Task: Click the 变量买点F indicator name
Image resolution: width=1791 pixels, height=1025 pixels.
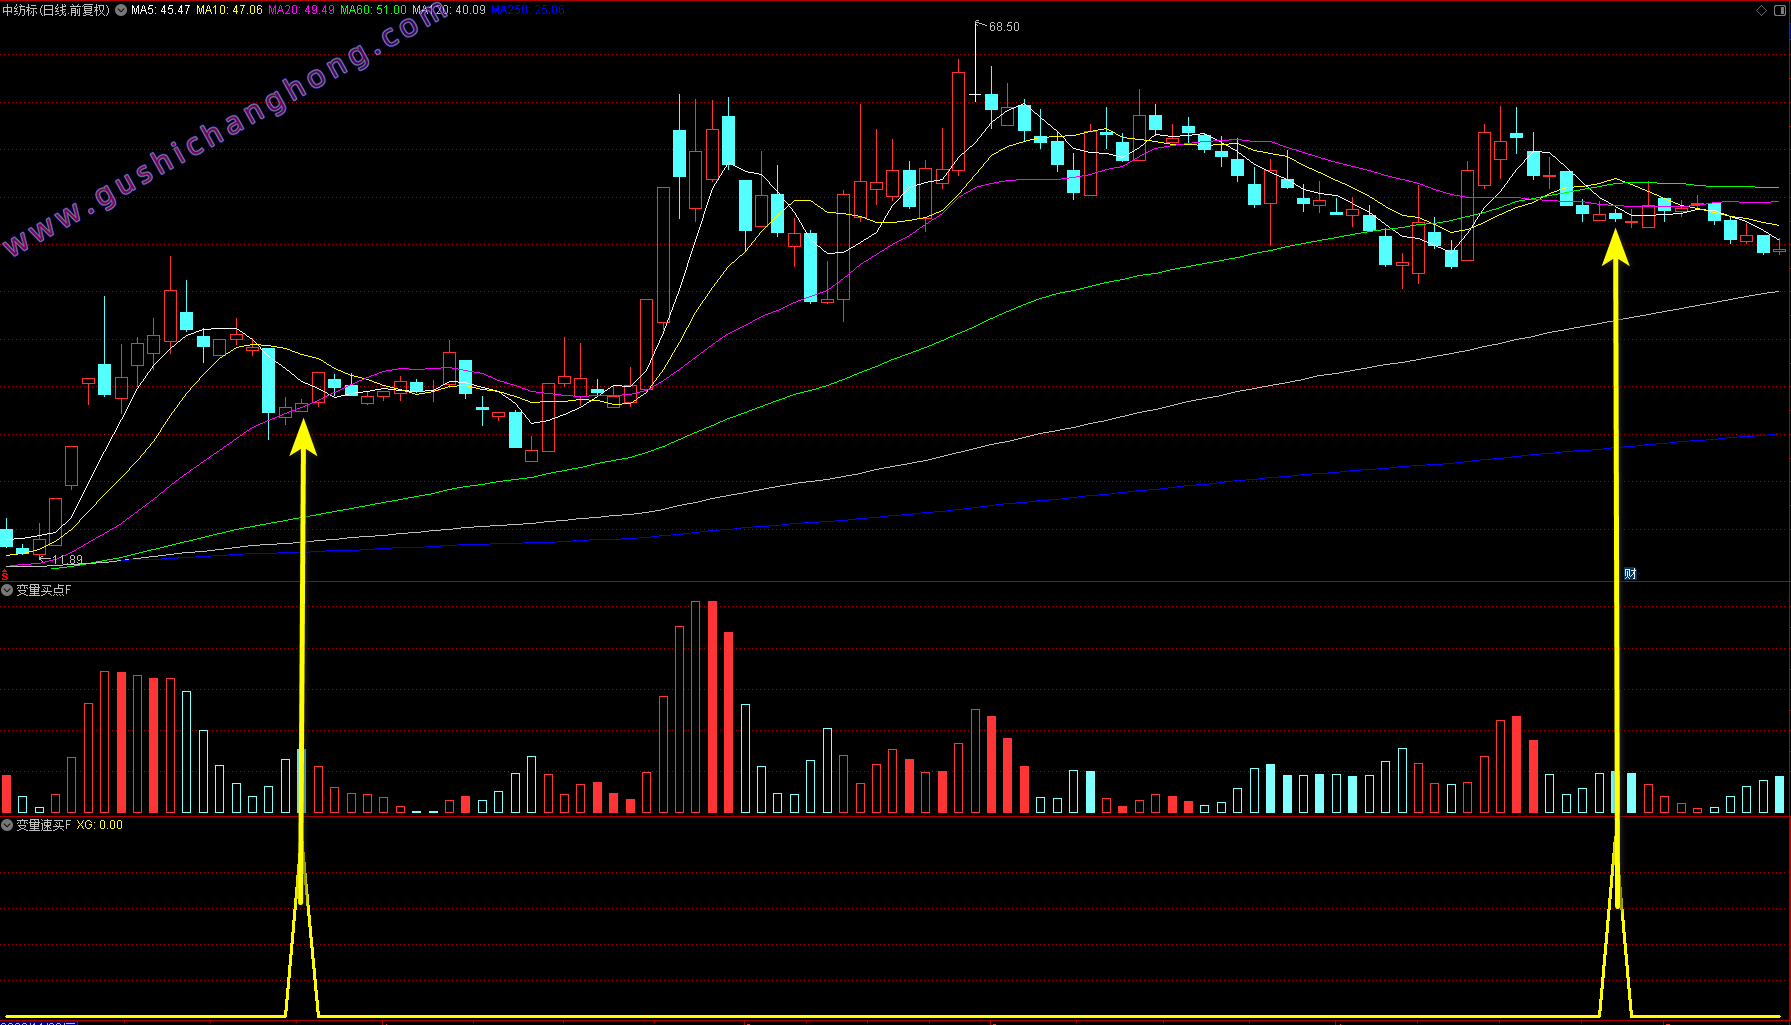Action: point(44,590)
